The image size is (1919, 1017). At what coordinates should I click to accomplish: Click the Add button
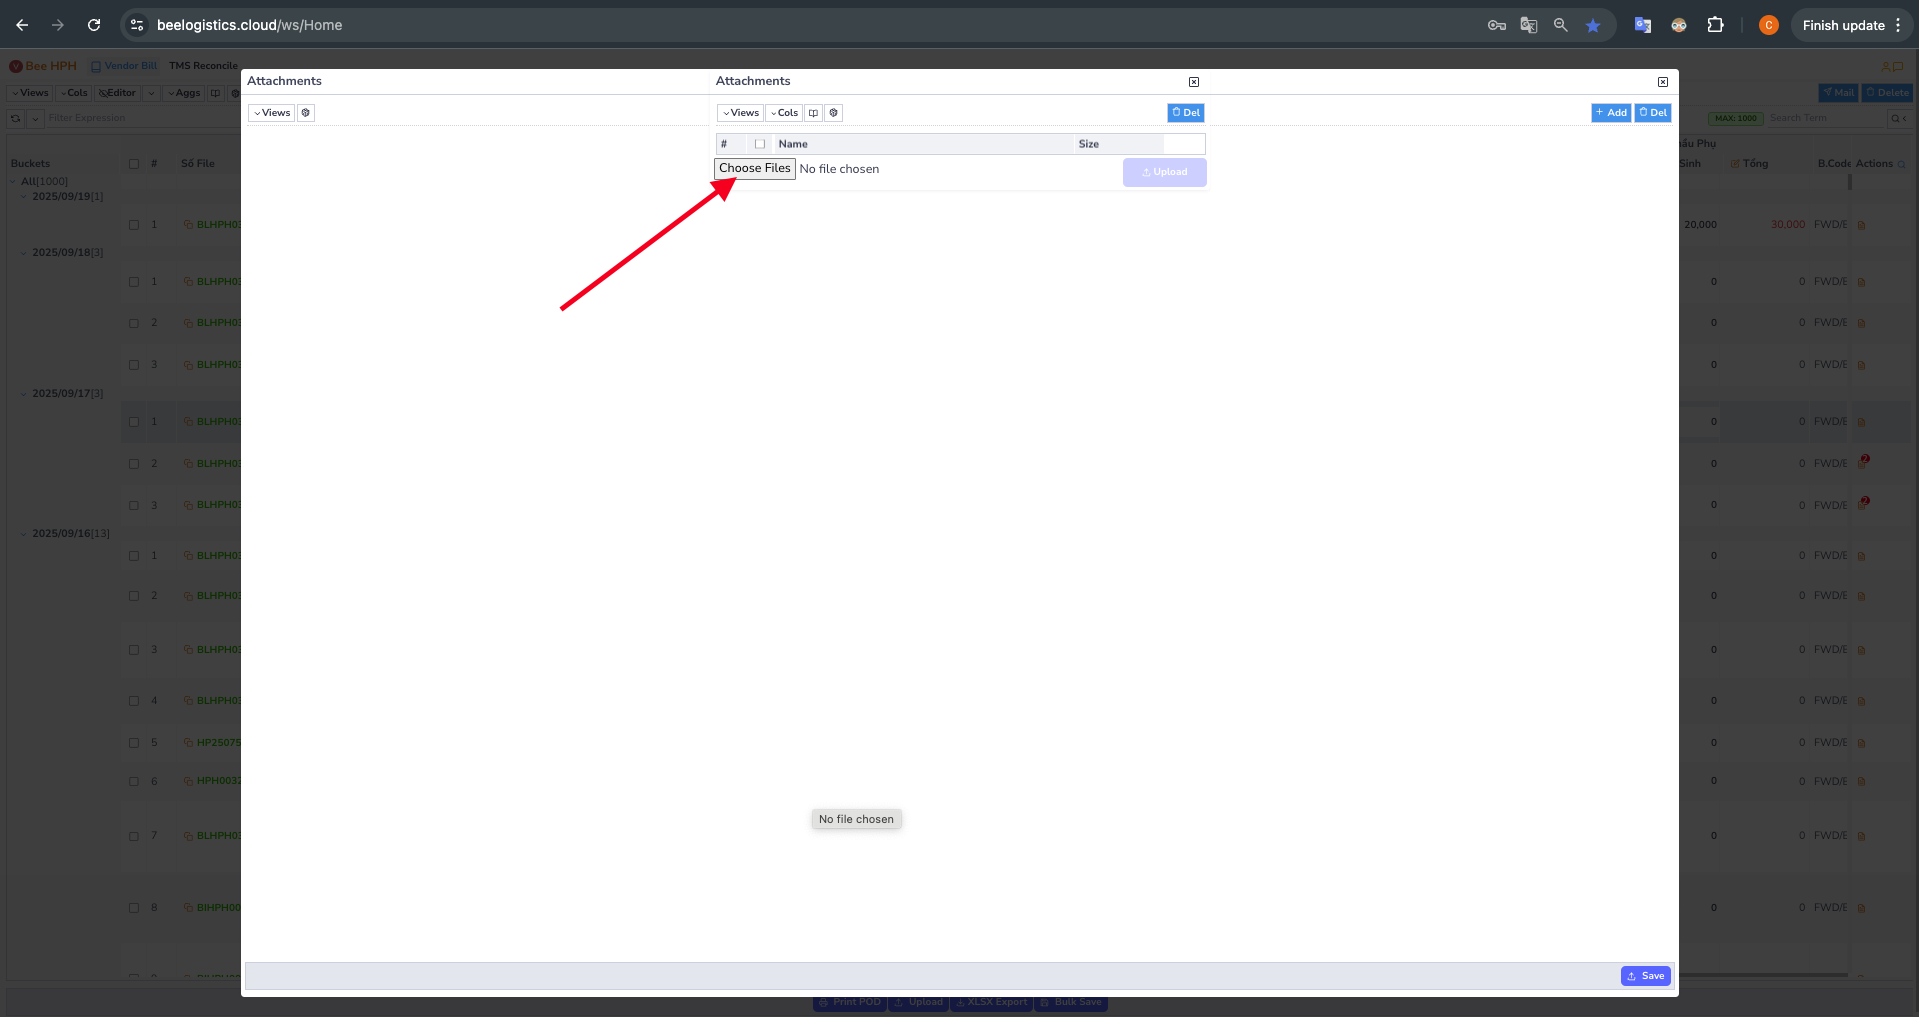tap(1611, 113)
